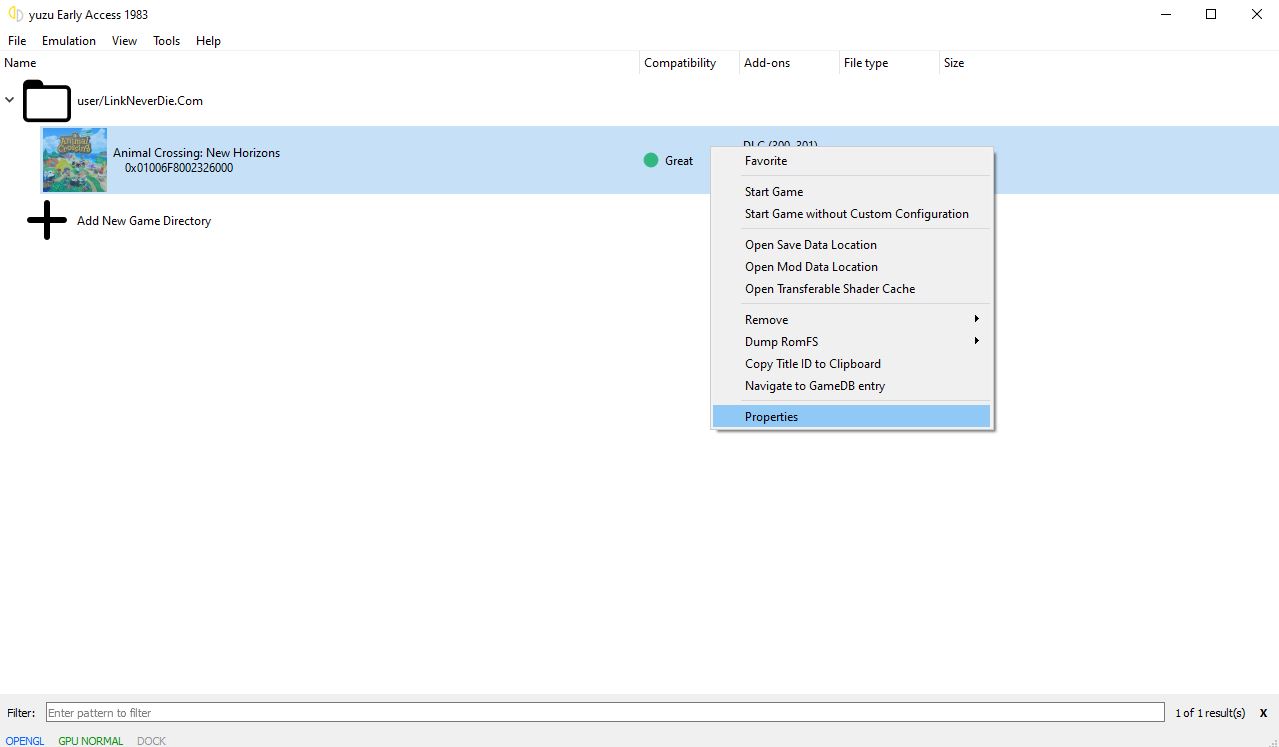The width and height of the screenshot is (1279, 747).
Task: Open the Help menu
Action: pos(208,41)
